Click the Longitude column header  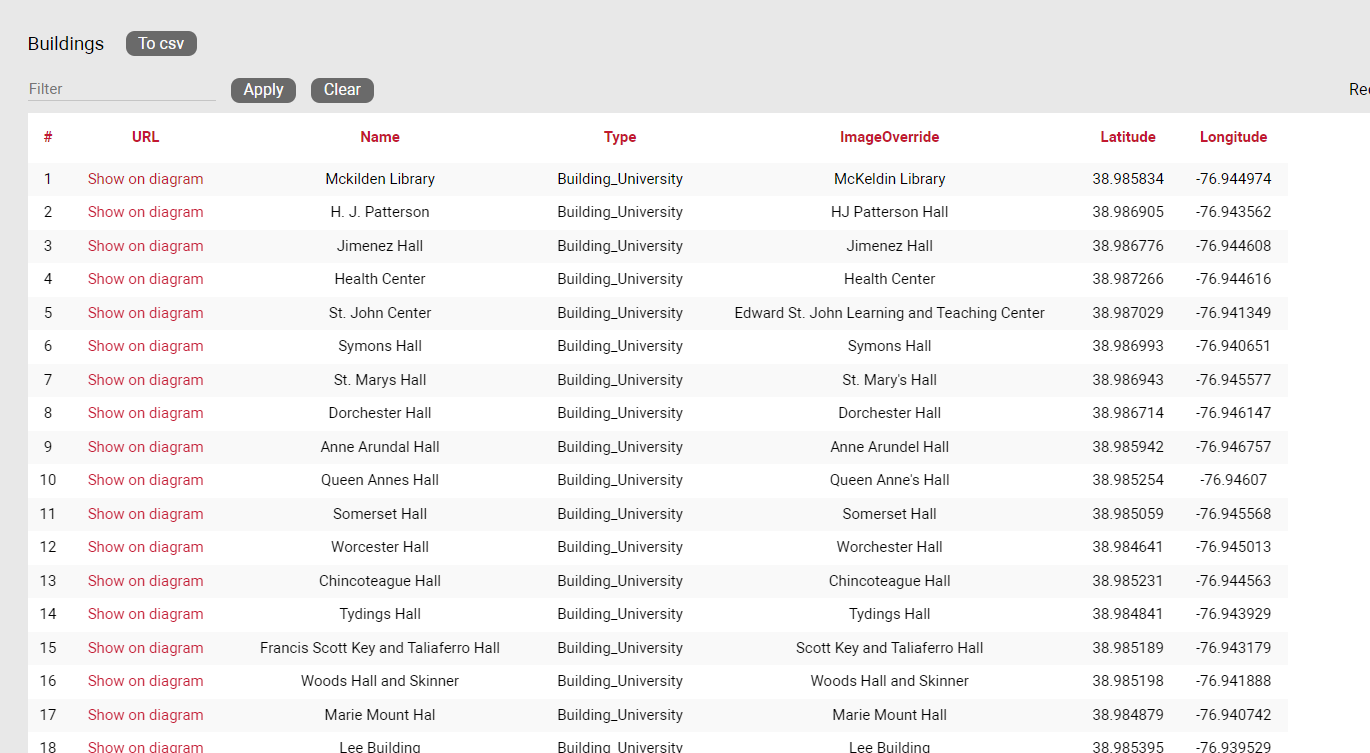(x=1233, y=137)
